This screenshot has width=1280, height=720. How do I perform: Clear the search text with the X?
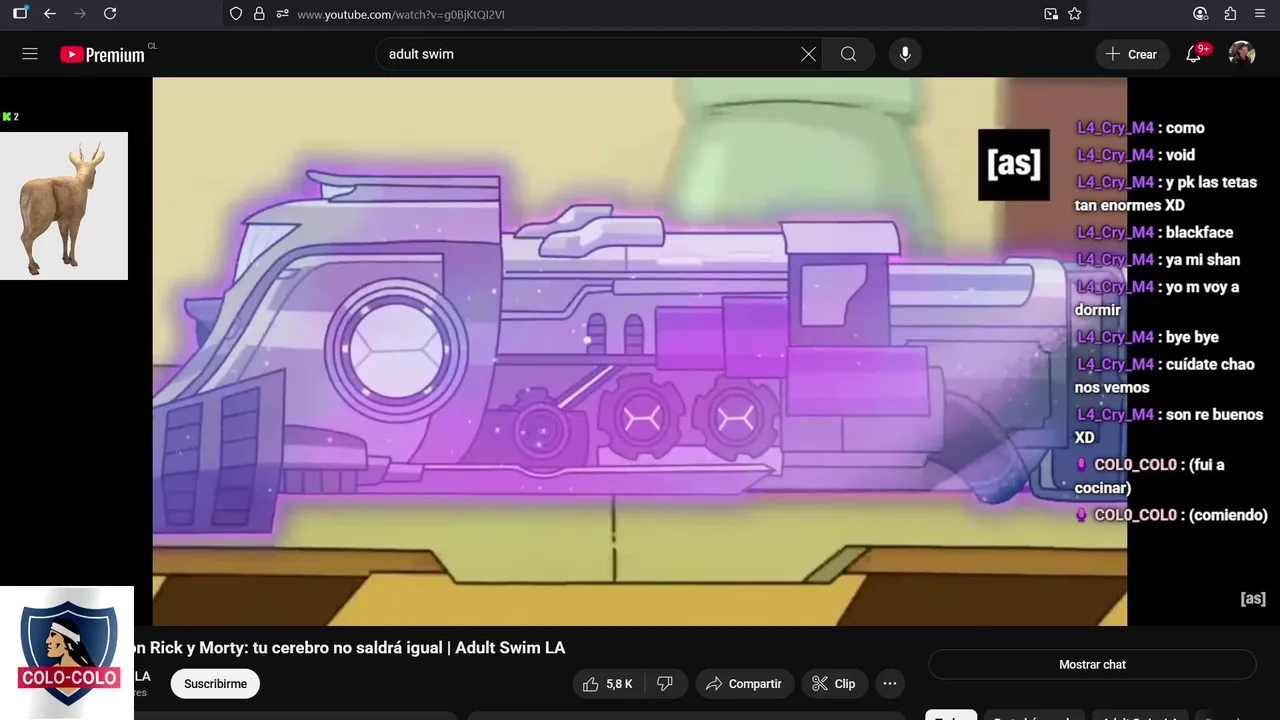(808, 54)
